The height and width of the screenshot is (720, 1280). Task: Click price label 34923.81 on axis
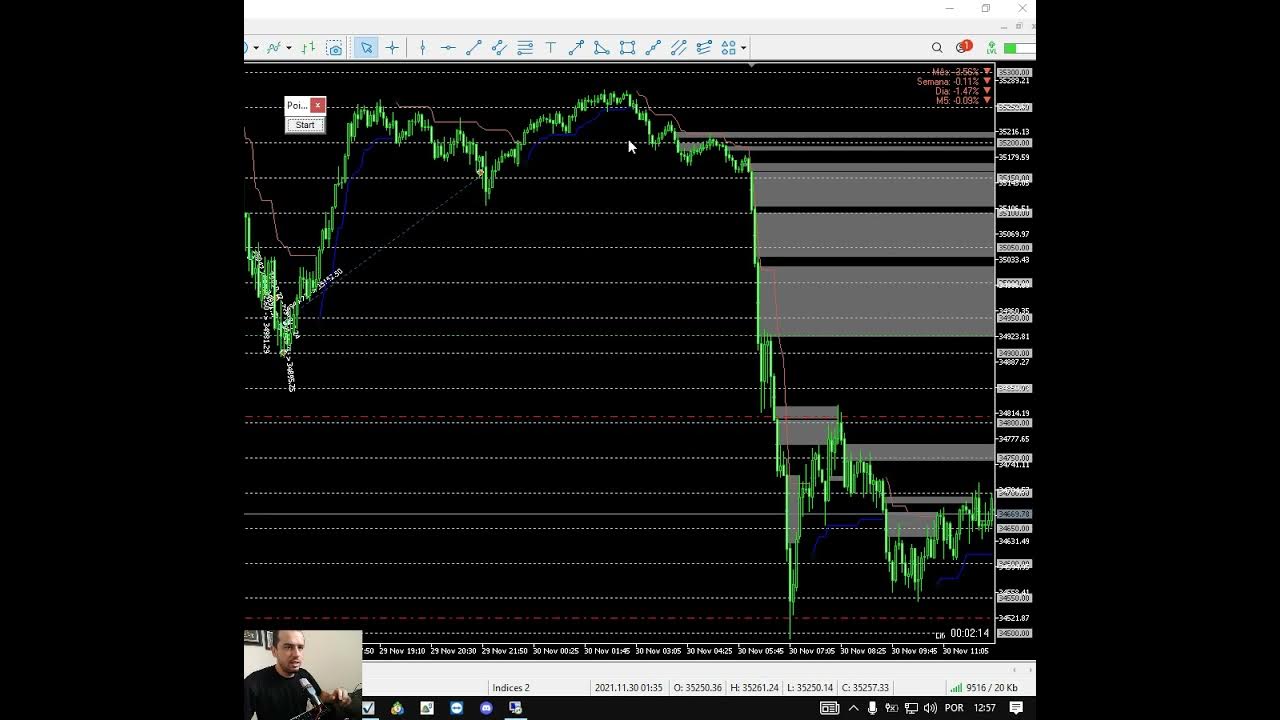1014,337
